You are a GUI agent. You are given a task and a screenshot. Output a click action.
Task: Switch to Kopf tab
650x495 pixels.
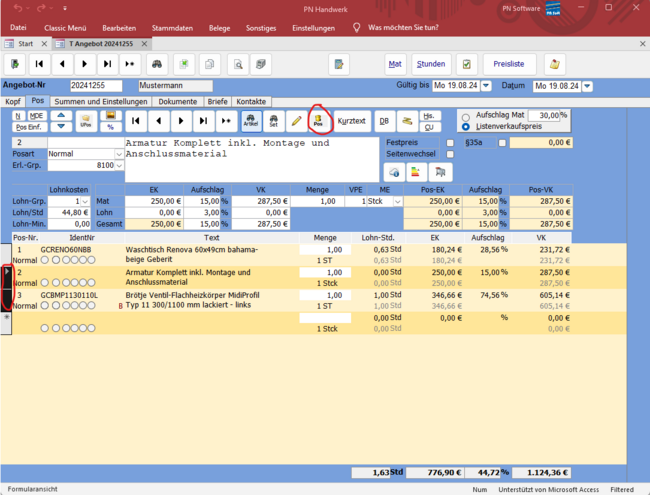point(12,102)
